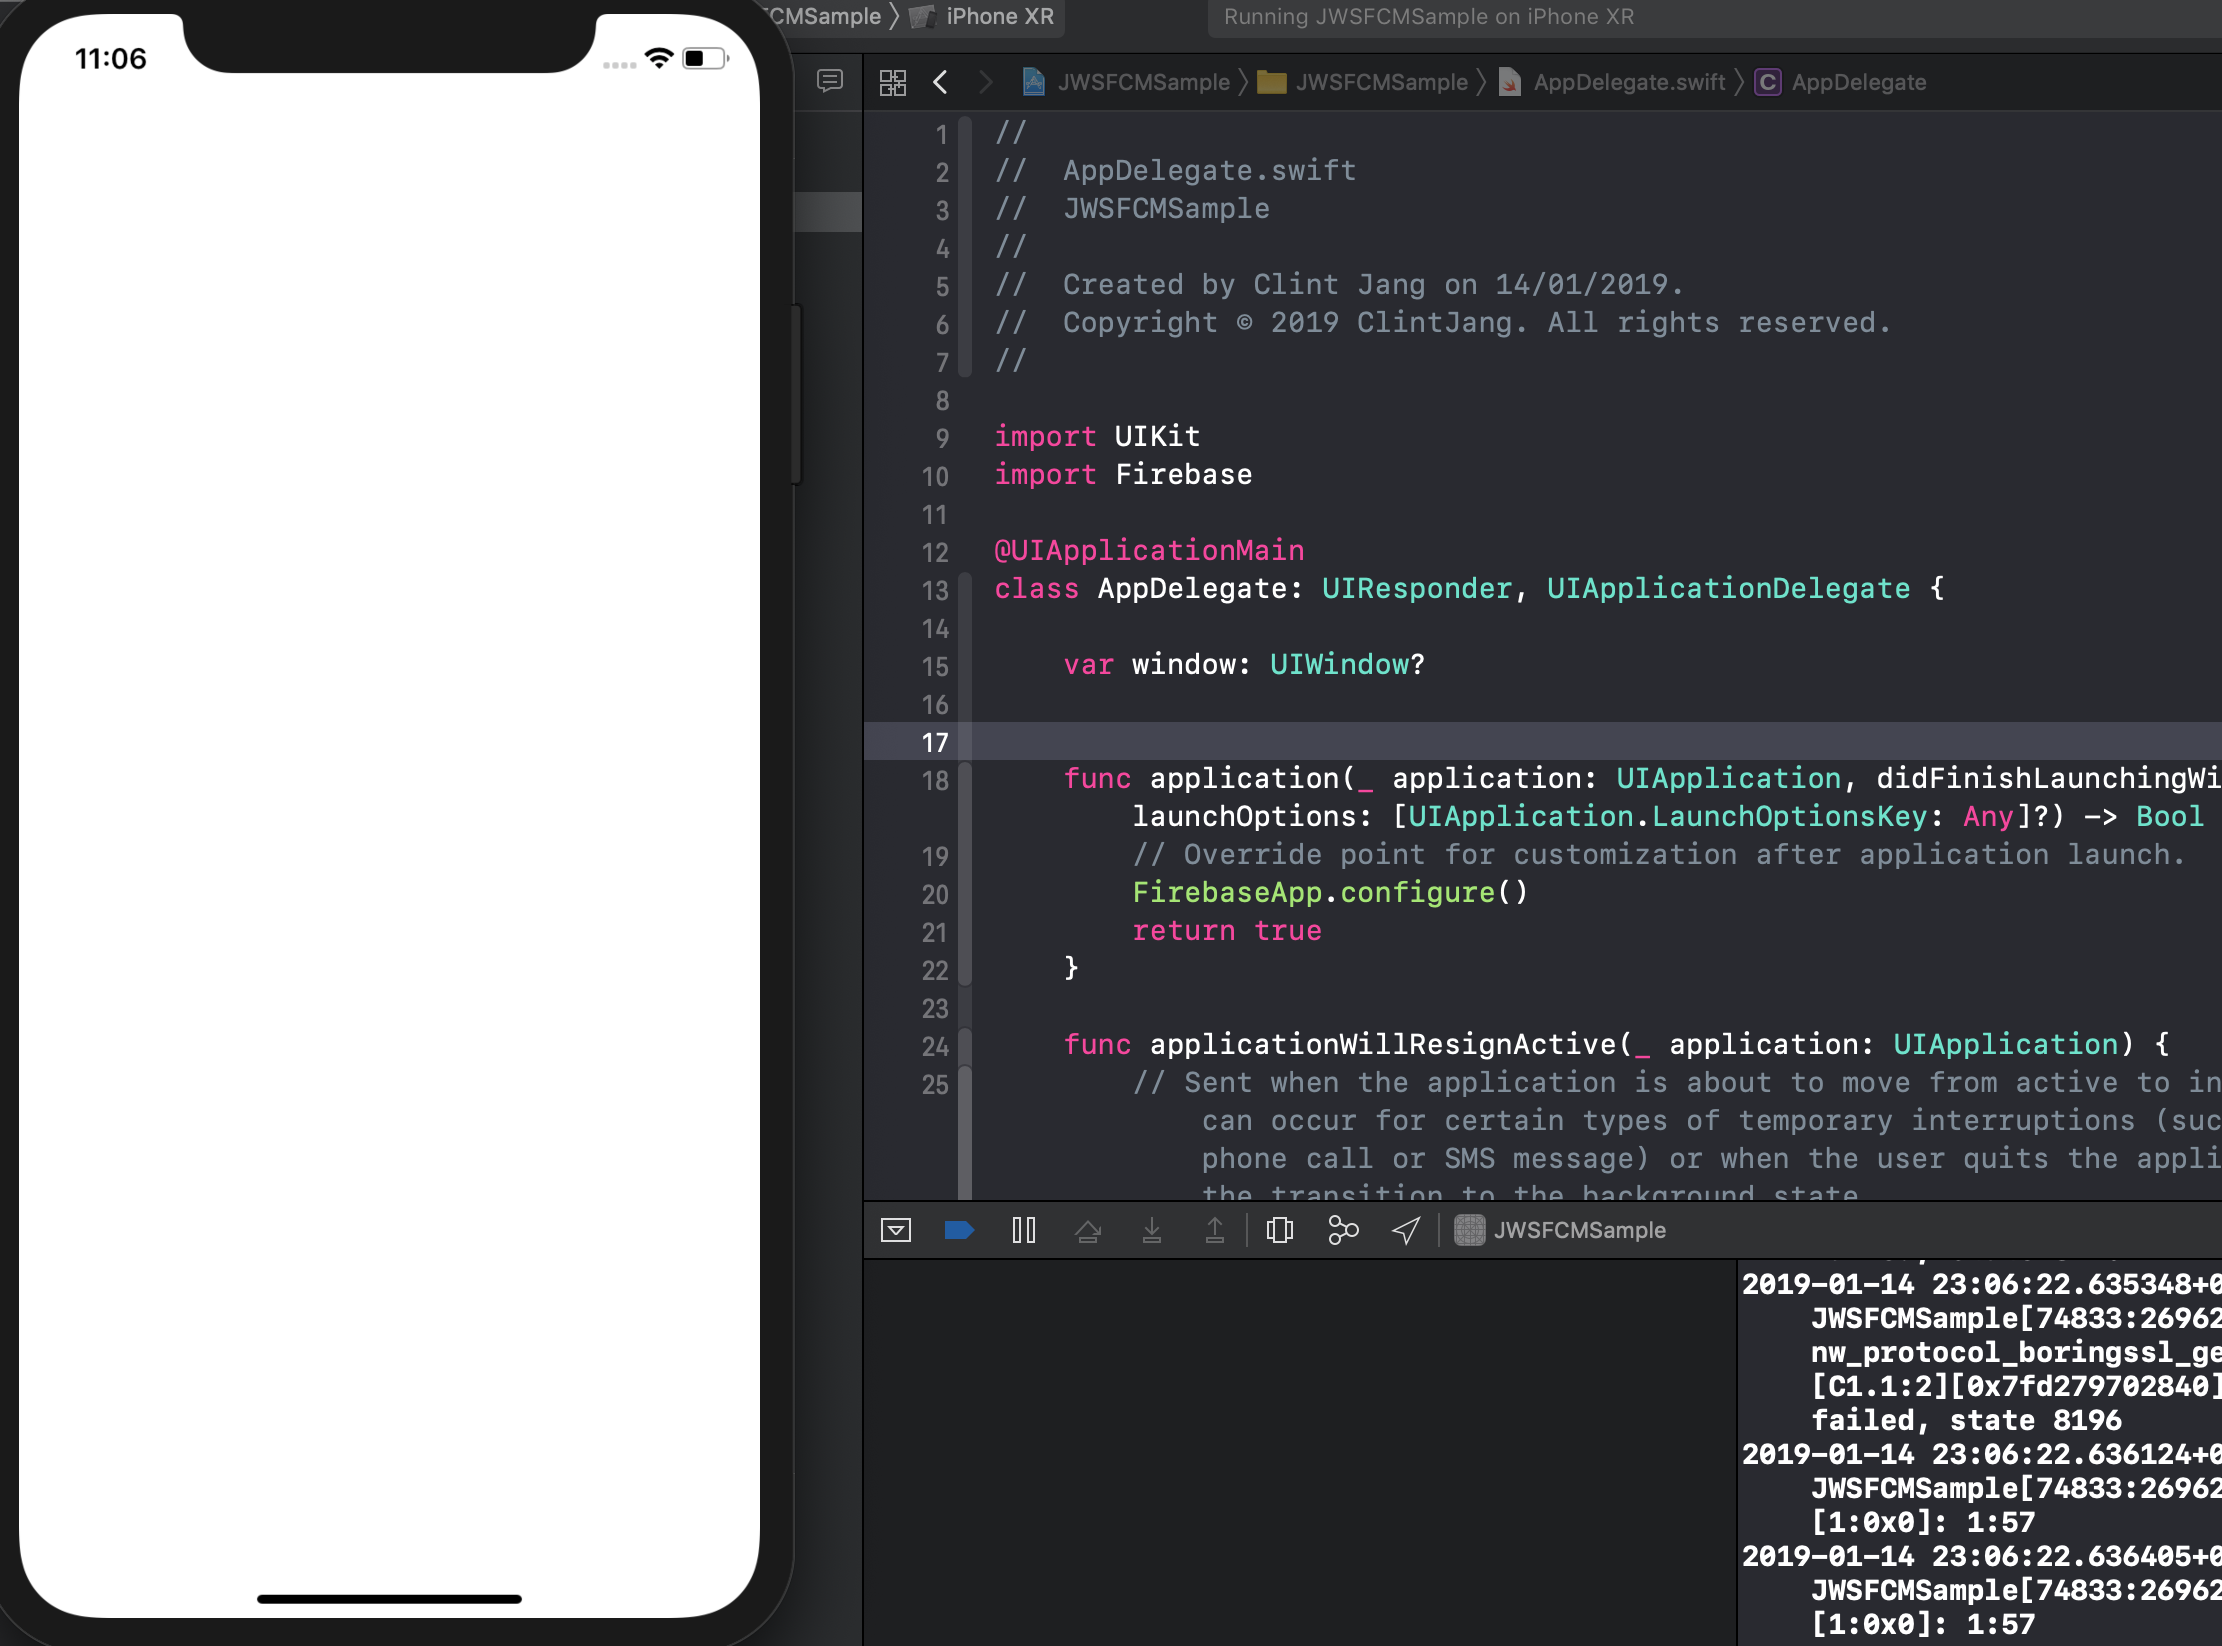Click line 20 gutter to add breakpoint
Image resolution: width=2222 pixels, height=1646 pixels.
pos(935,894)
